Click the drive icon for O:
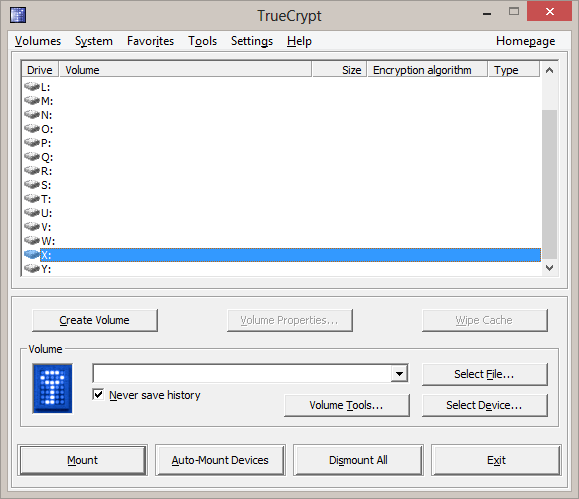The image size is (579, 499). click(32, 129)
